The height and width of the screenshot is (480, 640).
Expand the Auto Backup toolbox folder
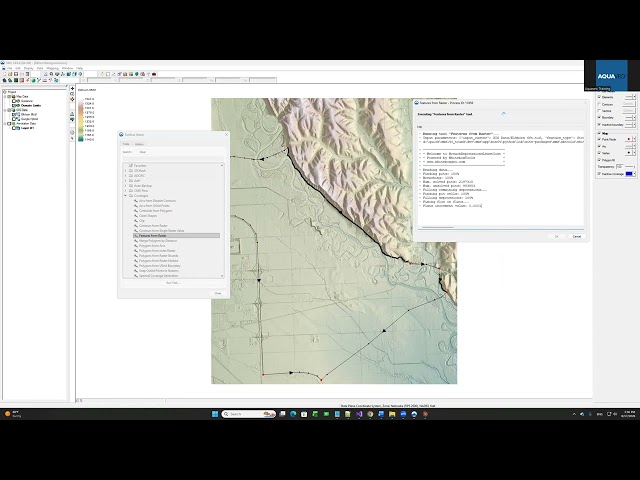tap(126, 186)
